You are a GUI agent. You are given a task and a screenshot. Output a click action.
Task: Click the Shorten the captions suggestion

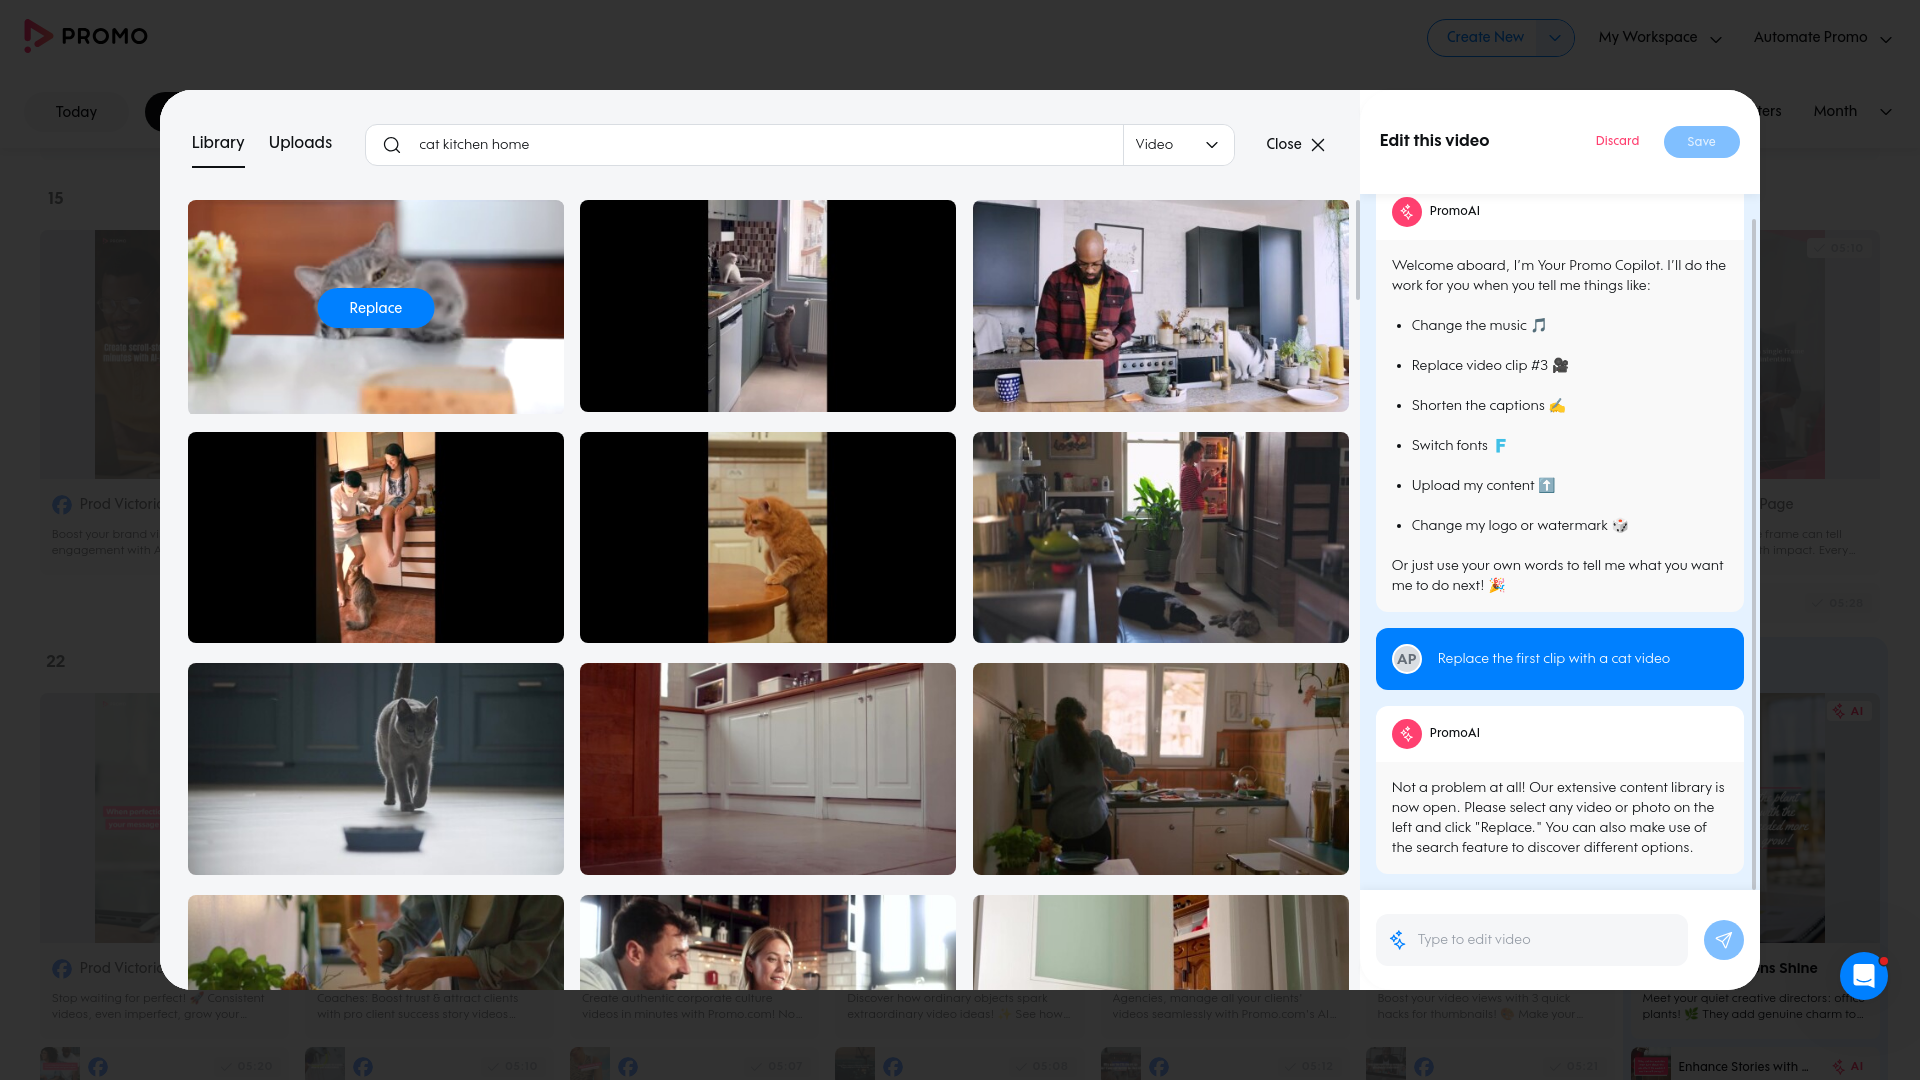click(x=1487, y=406)
